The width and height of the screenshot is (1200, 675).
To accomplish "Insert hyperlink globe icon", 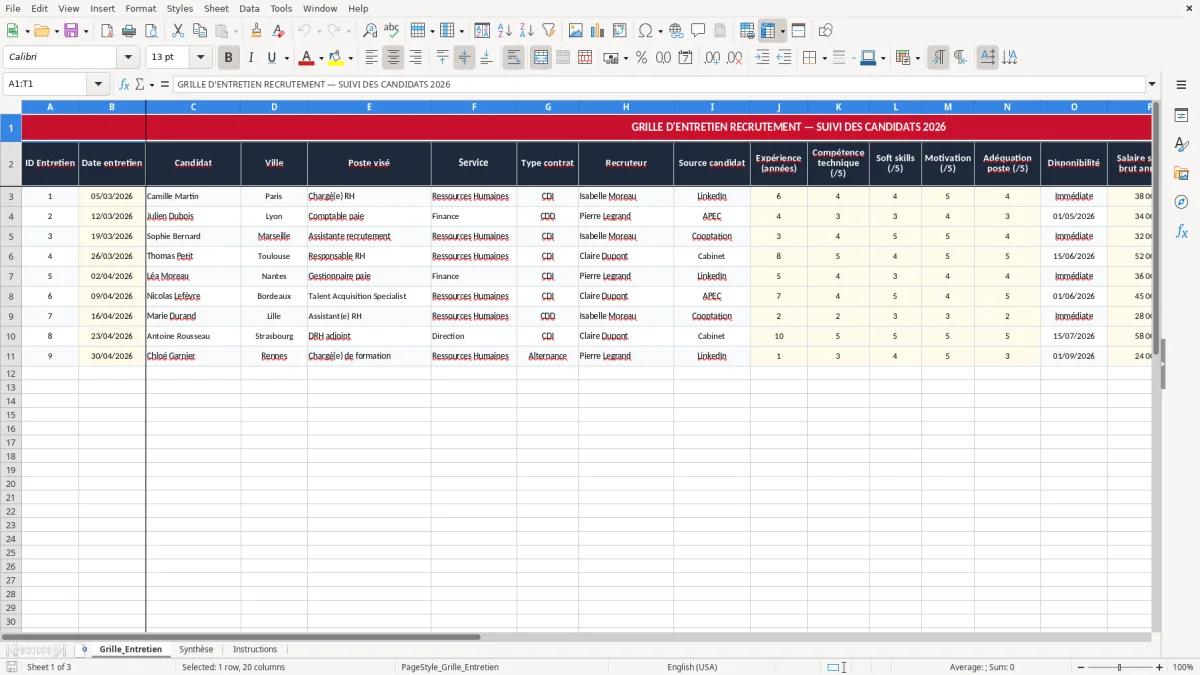I will [676, 31].
